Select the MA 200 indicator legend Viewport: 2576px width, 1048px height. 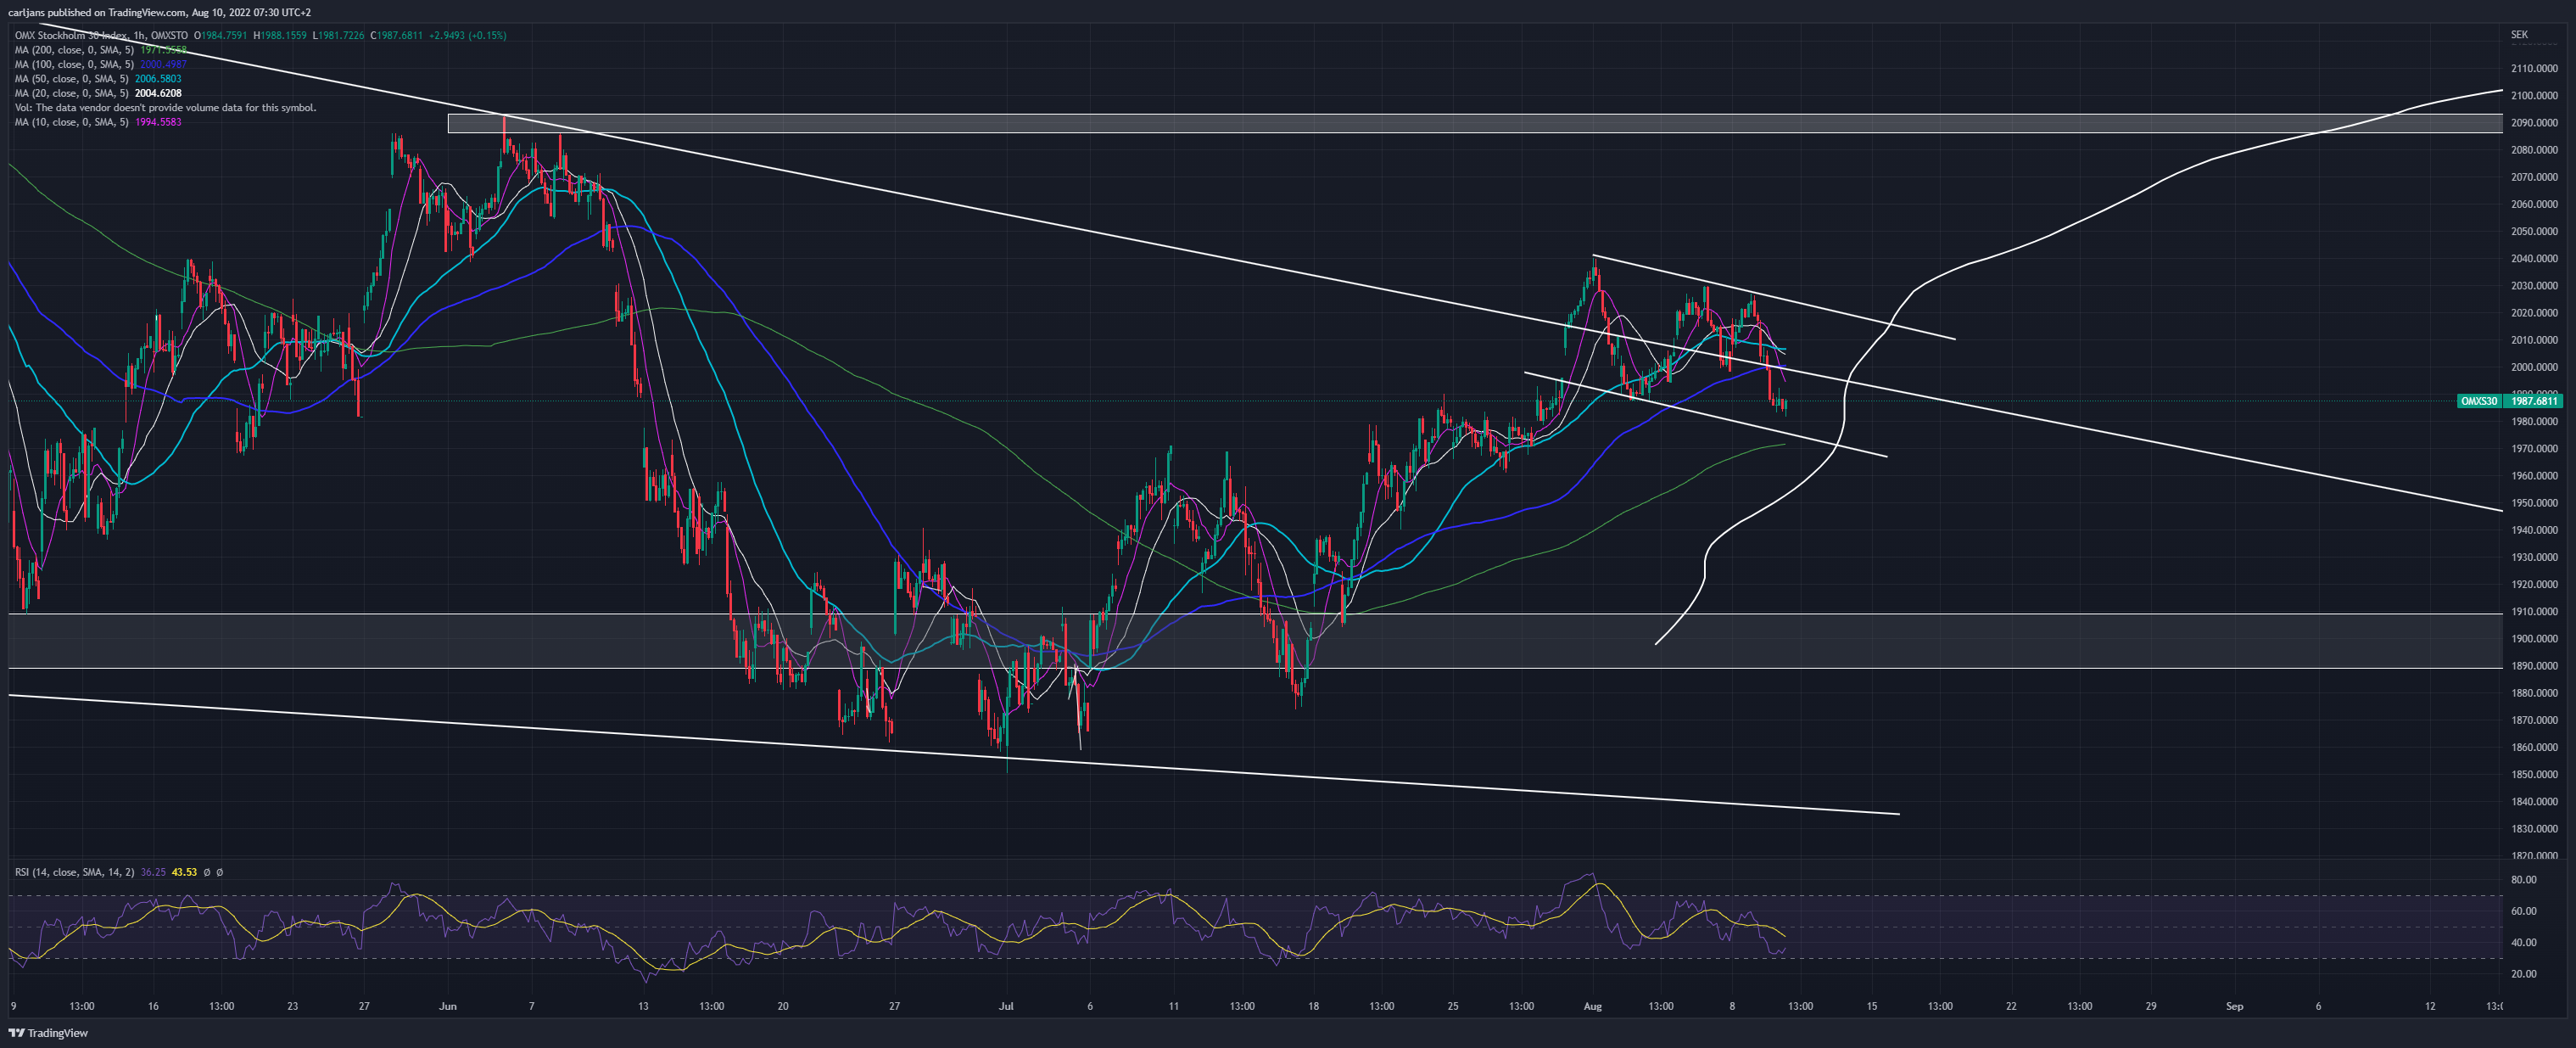tap(100, 50)
